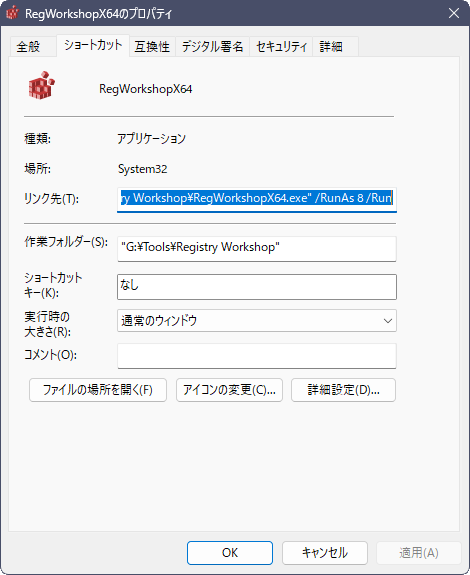Confirm with the OK button

point(230,553)
